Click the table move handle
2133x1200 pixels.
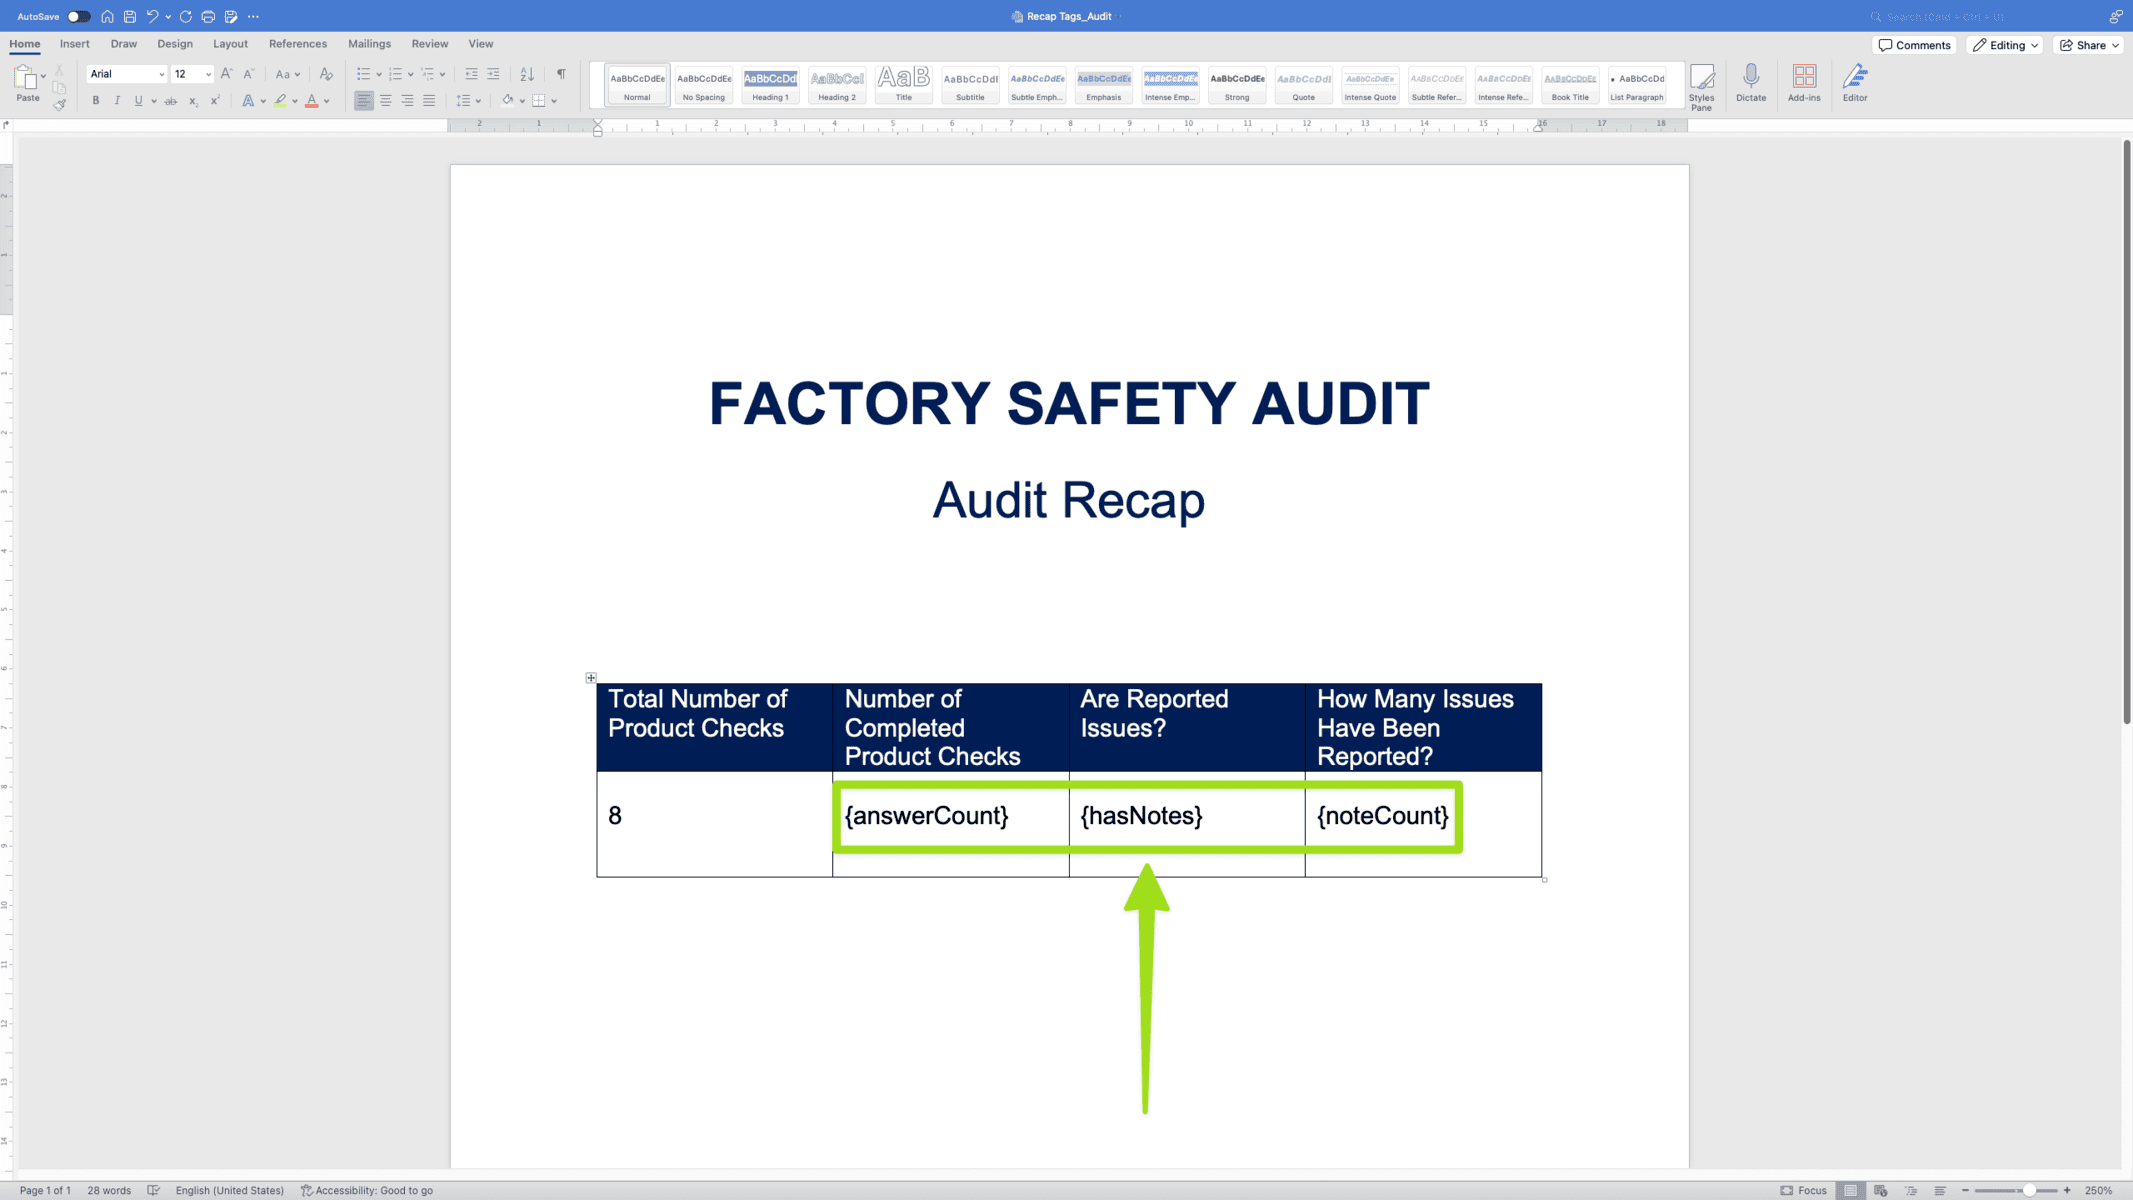[591, 678]
